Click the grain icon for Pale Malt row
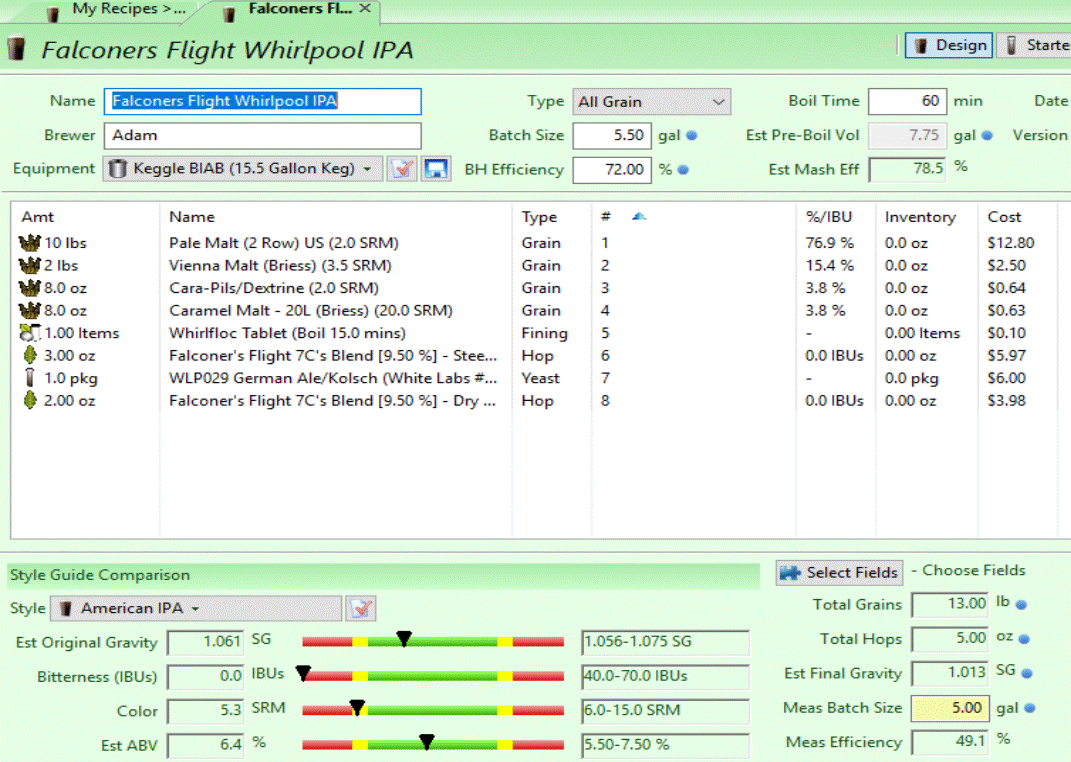 29,242
